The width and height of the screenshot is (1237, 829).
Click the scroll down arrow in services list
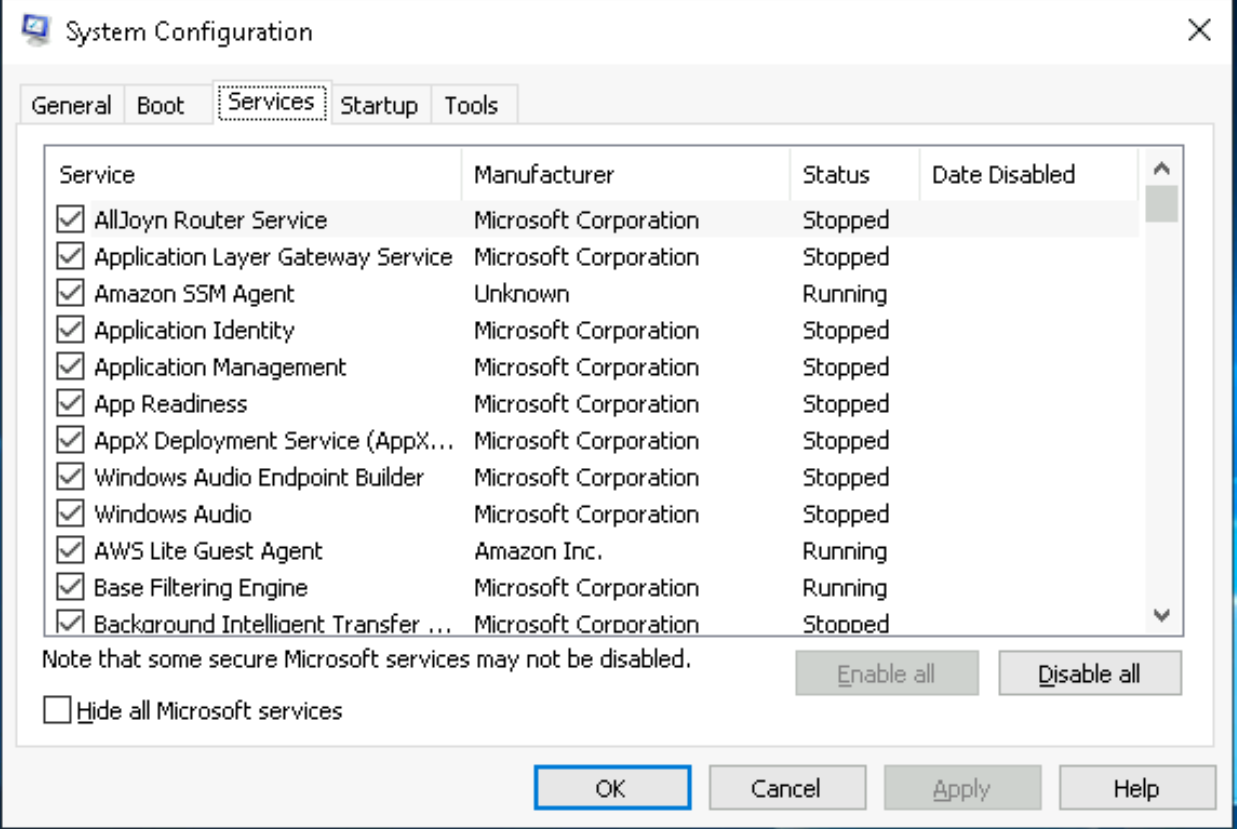tap(1161, 616)
